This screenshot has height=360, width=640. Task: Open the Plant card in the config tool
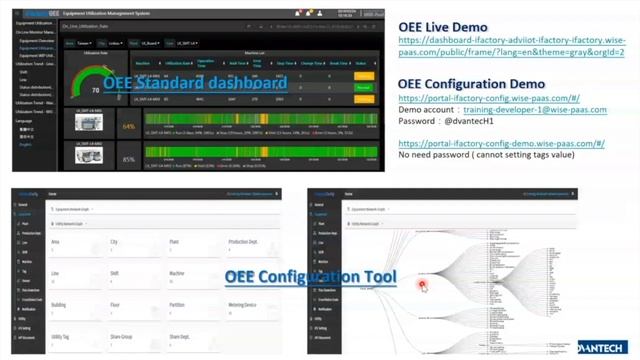(194, 246)
